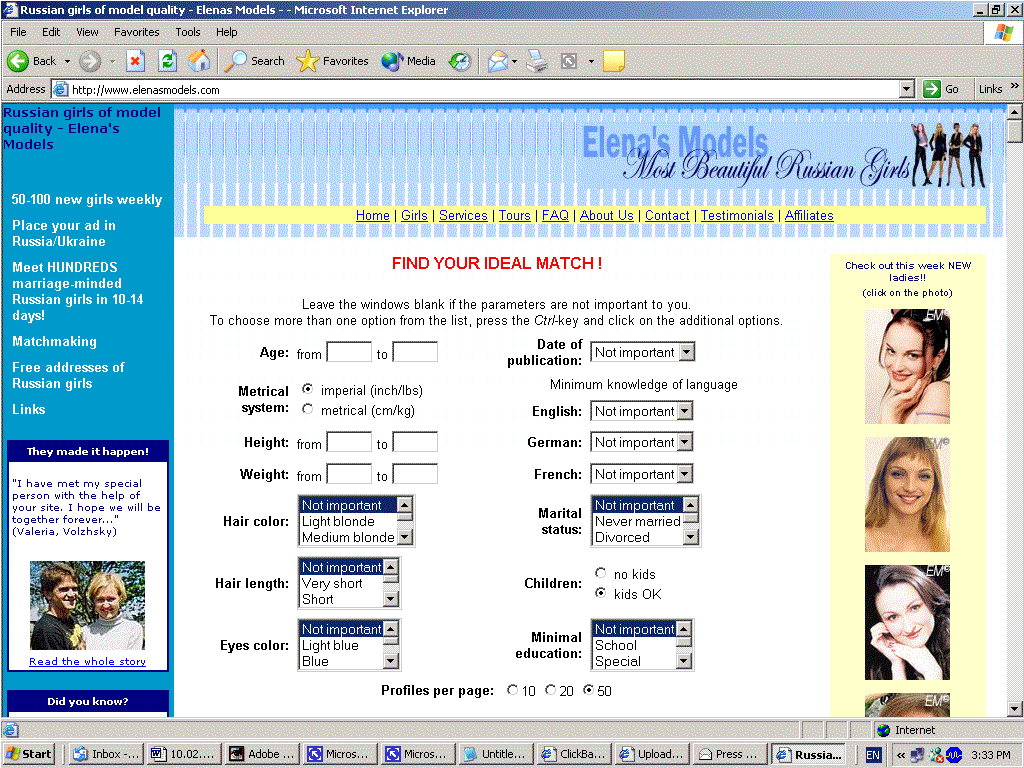The image size is (1024, 768).
Task: Open the Back button history dropdown arrow
Action: 67,61
